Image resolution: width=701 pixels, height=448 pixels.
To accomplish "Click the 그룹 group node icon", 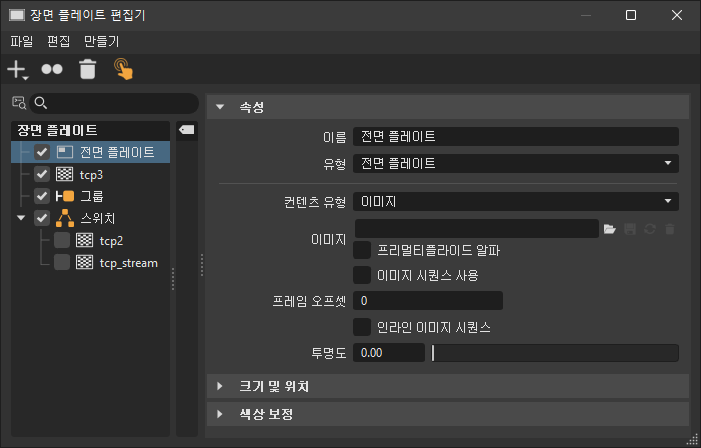I will [x=65, y=196].
